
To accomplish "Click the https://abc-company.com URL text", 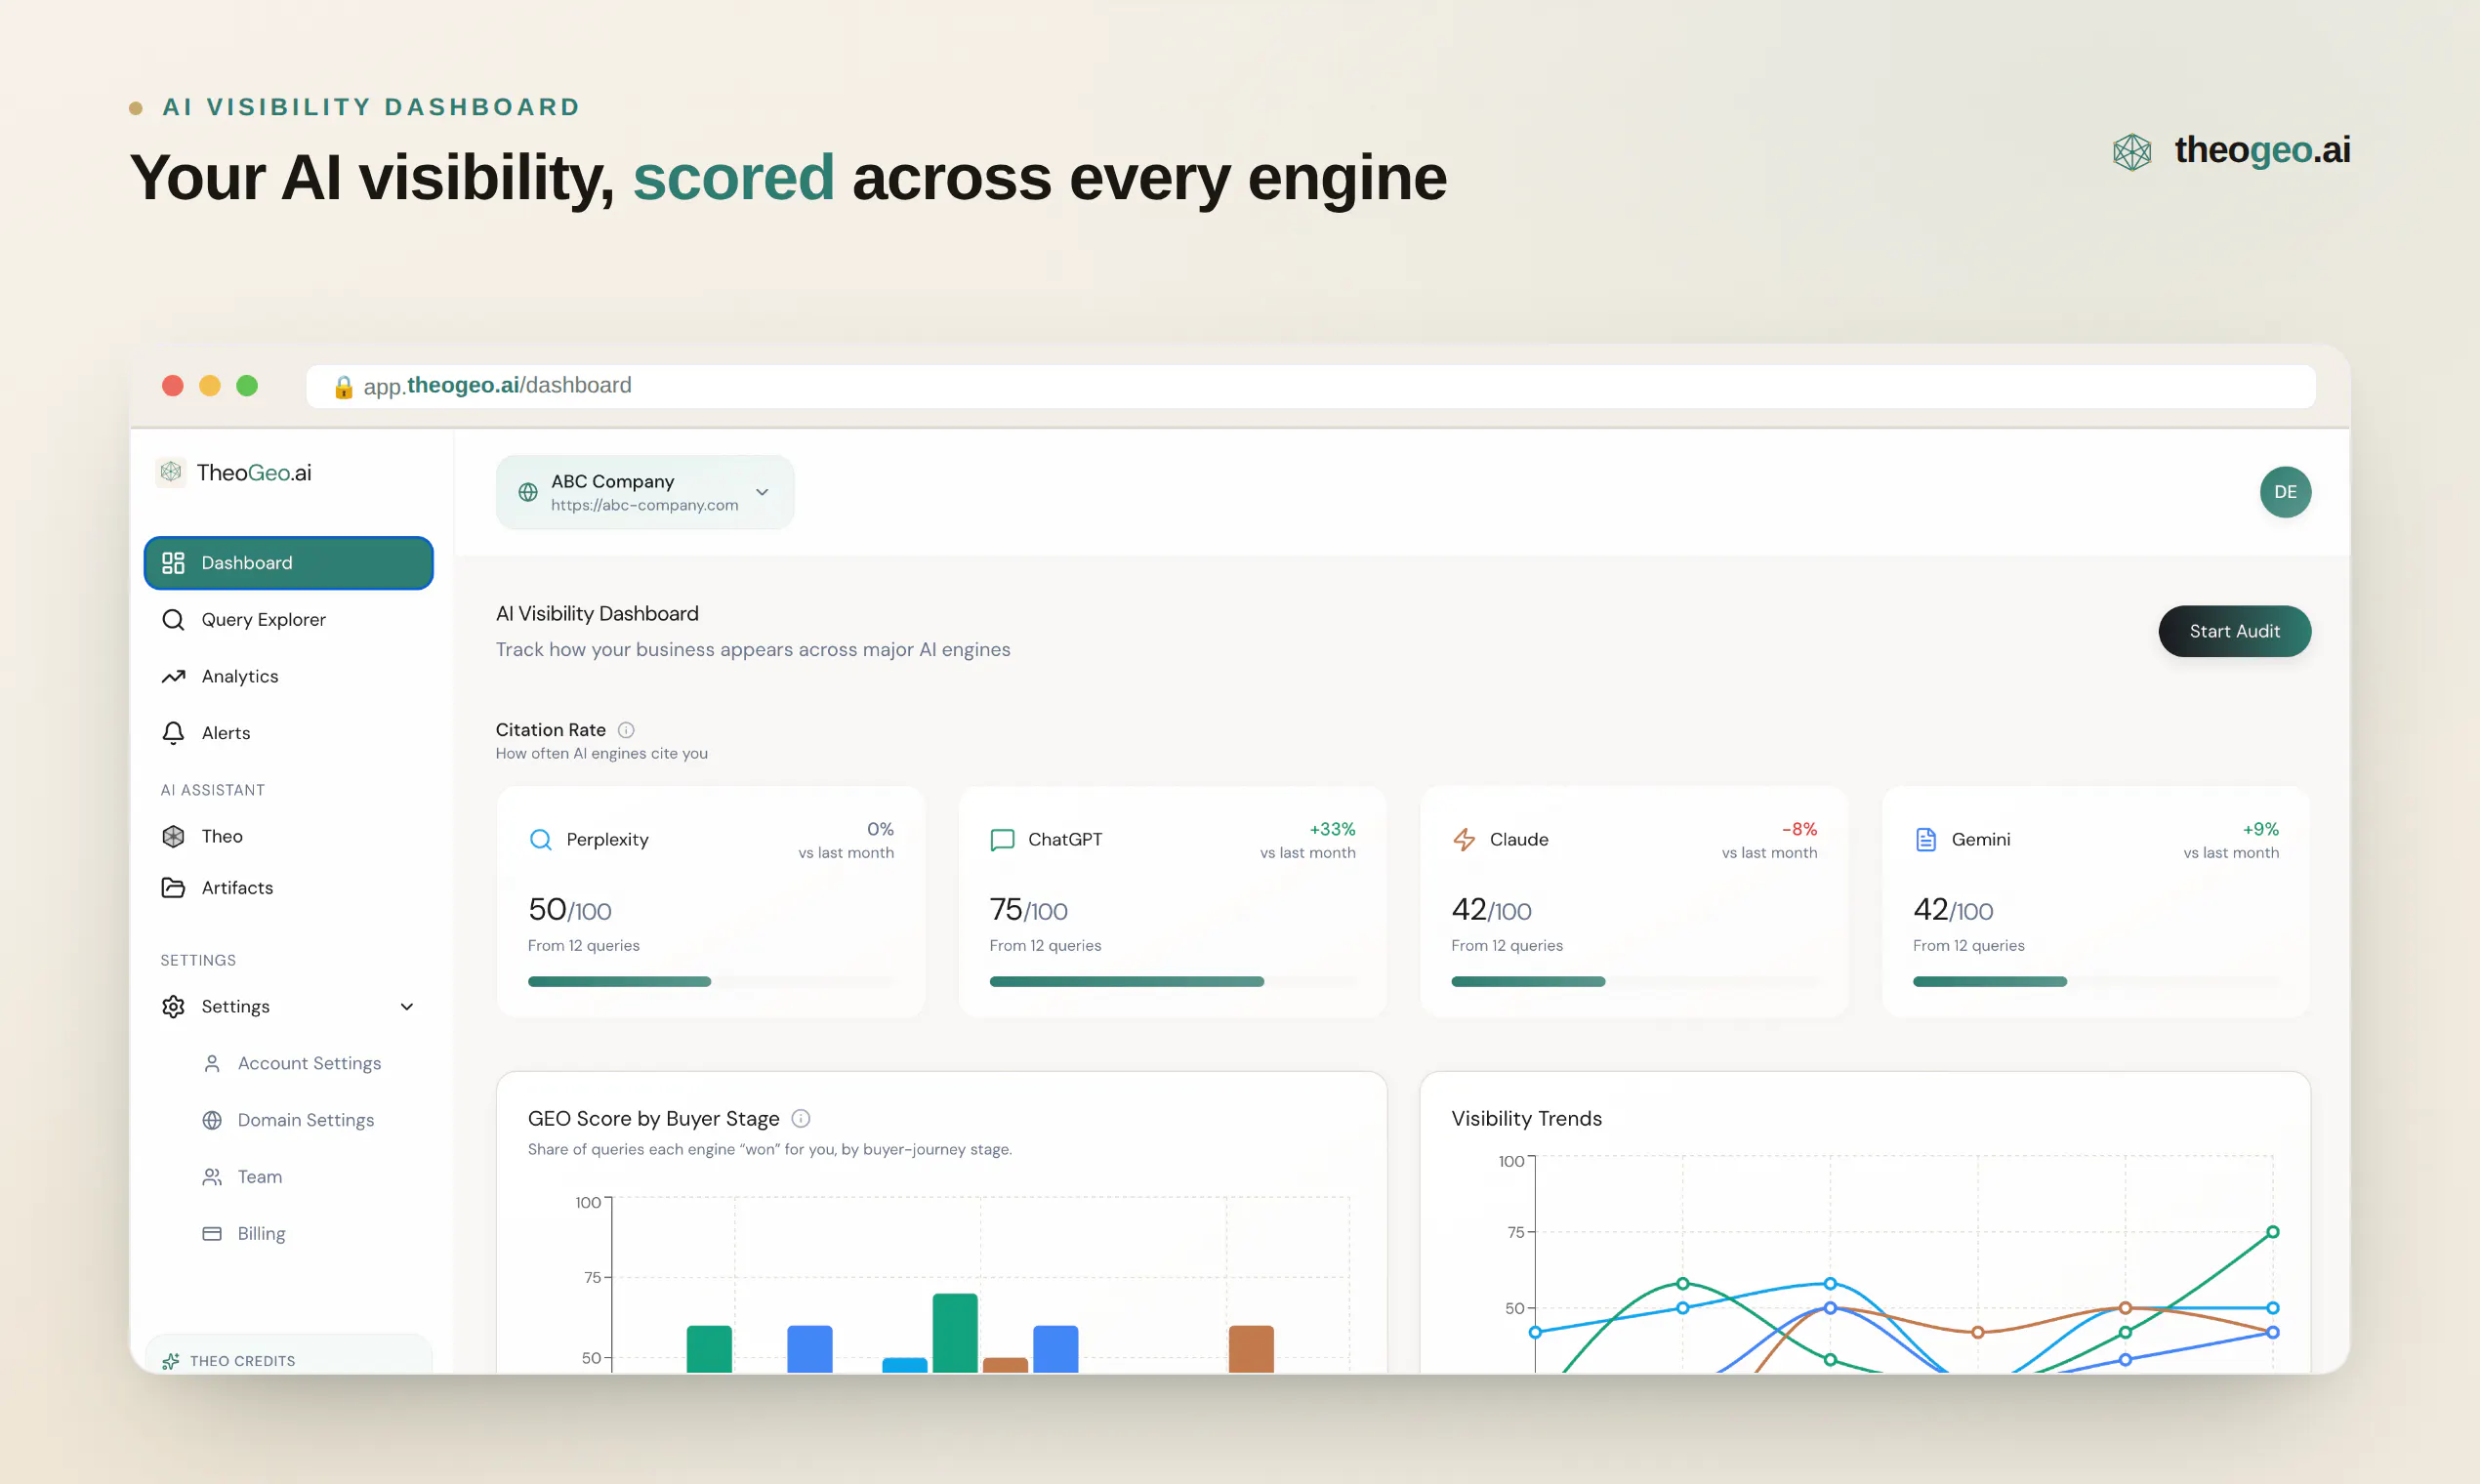I will coord(645,506).
